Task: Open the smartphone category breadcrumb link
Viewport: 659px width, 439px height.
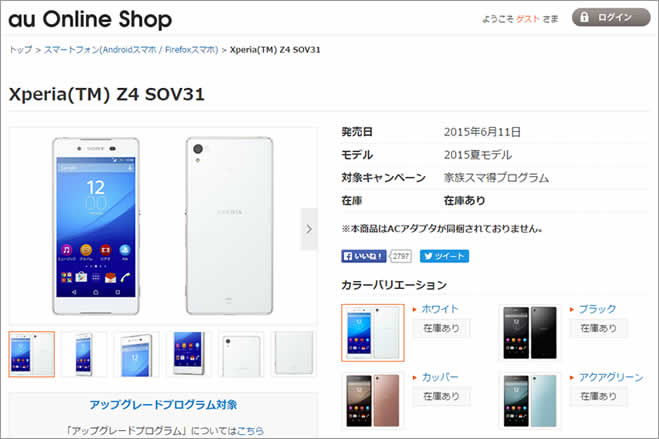Action: pyautogui.click(x=131, y=50)
